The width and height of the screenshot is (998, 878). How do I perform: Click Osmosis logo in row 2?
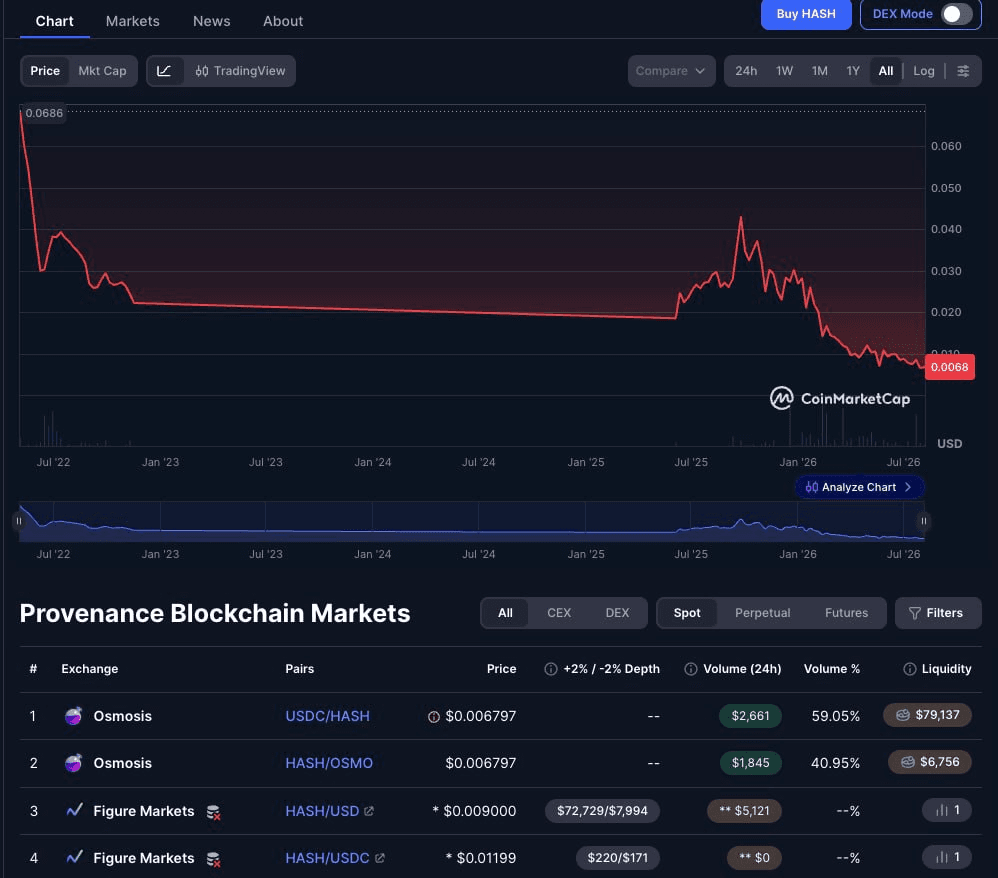pyautogui.click(x=74, y=763)
